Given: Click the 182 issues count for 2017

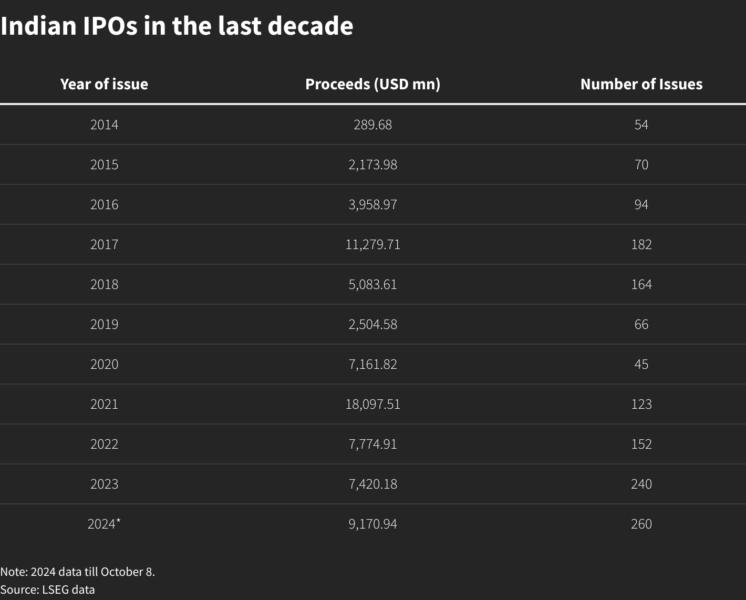Looking at the screenshot, I should click(x=641, y=245).
